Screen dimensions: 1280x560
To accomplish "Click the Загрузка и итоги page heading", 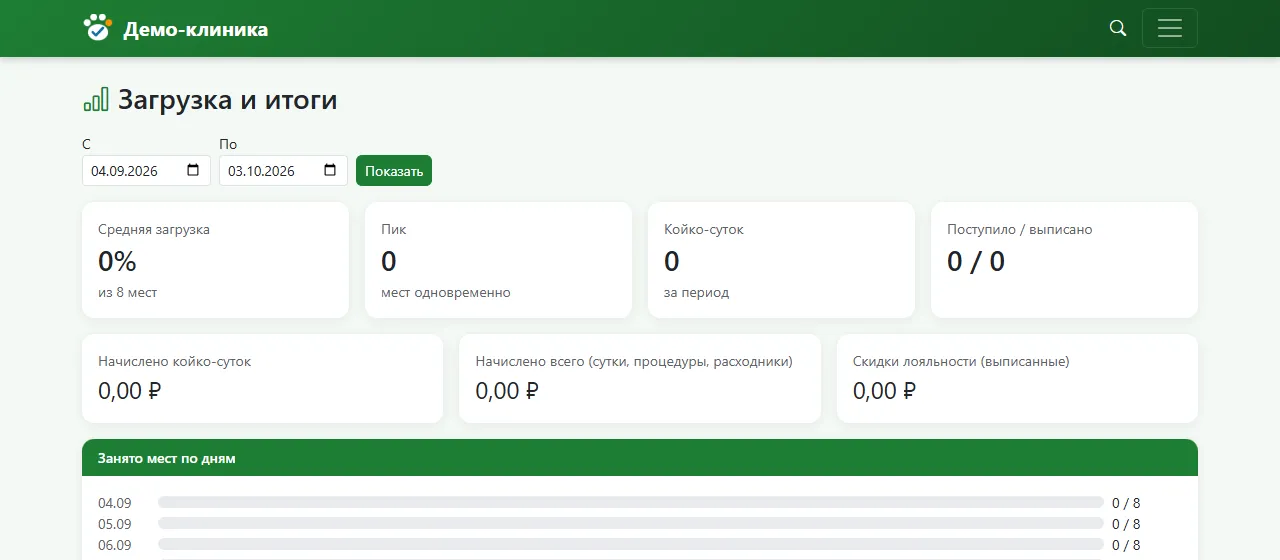I will [228, 100].
